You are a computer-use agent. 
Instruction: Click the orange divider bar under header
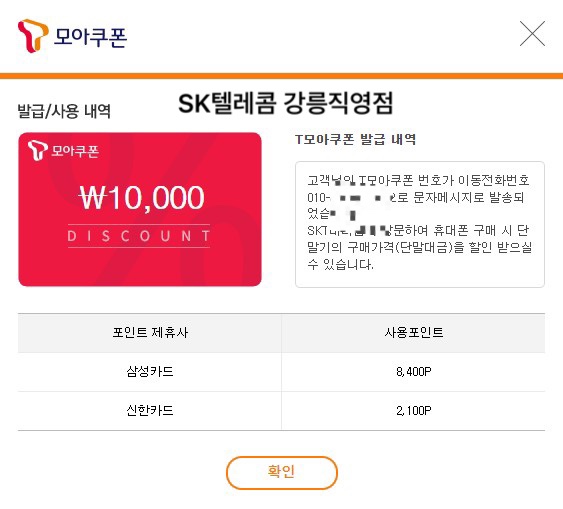[282, 76]
